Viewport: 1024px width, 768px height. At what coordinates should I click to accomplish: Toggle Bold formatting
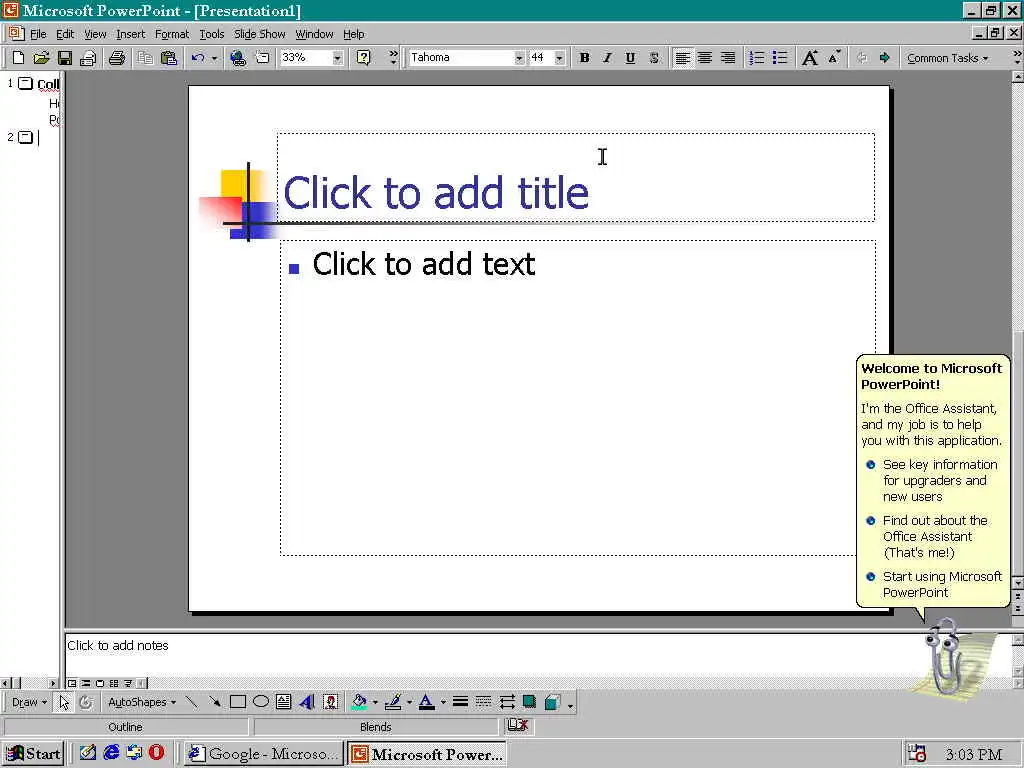(584, 58)
